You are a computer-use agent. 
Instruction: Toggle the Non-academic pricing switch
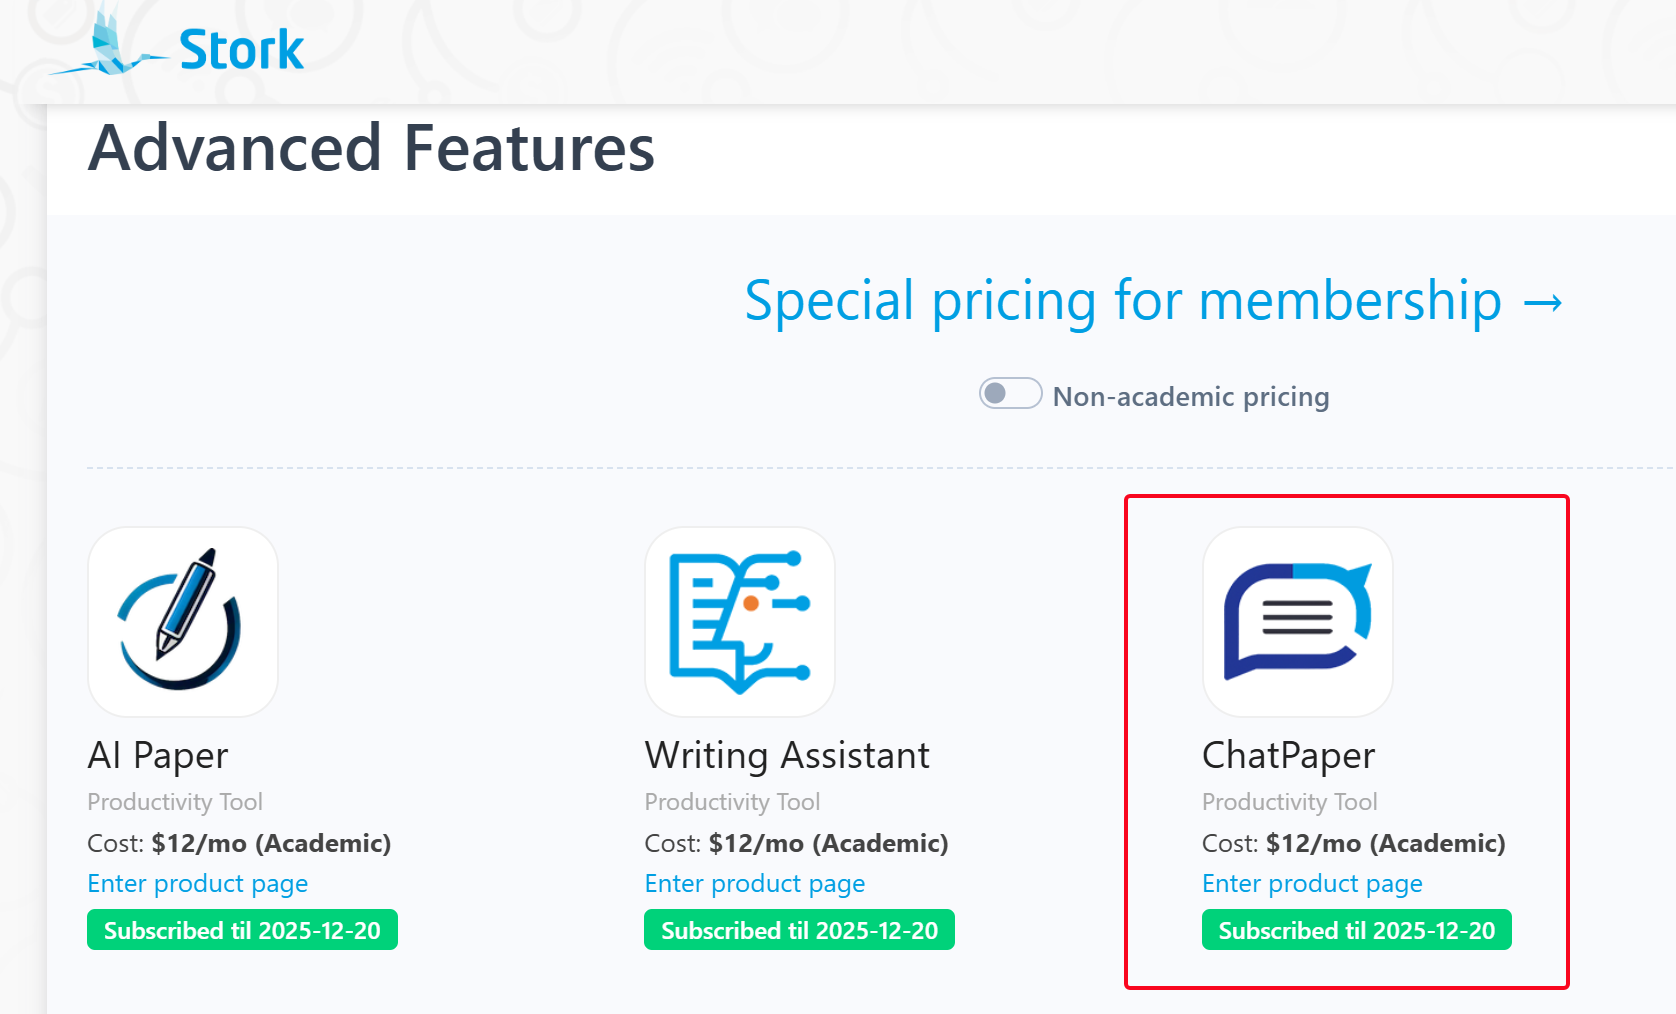(1010, 394)
